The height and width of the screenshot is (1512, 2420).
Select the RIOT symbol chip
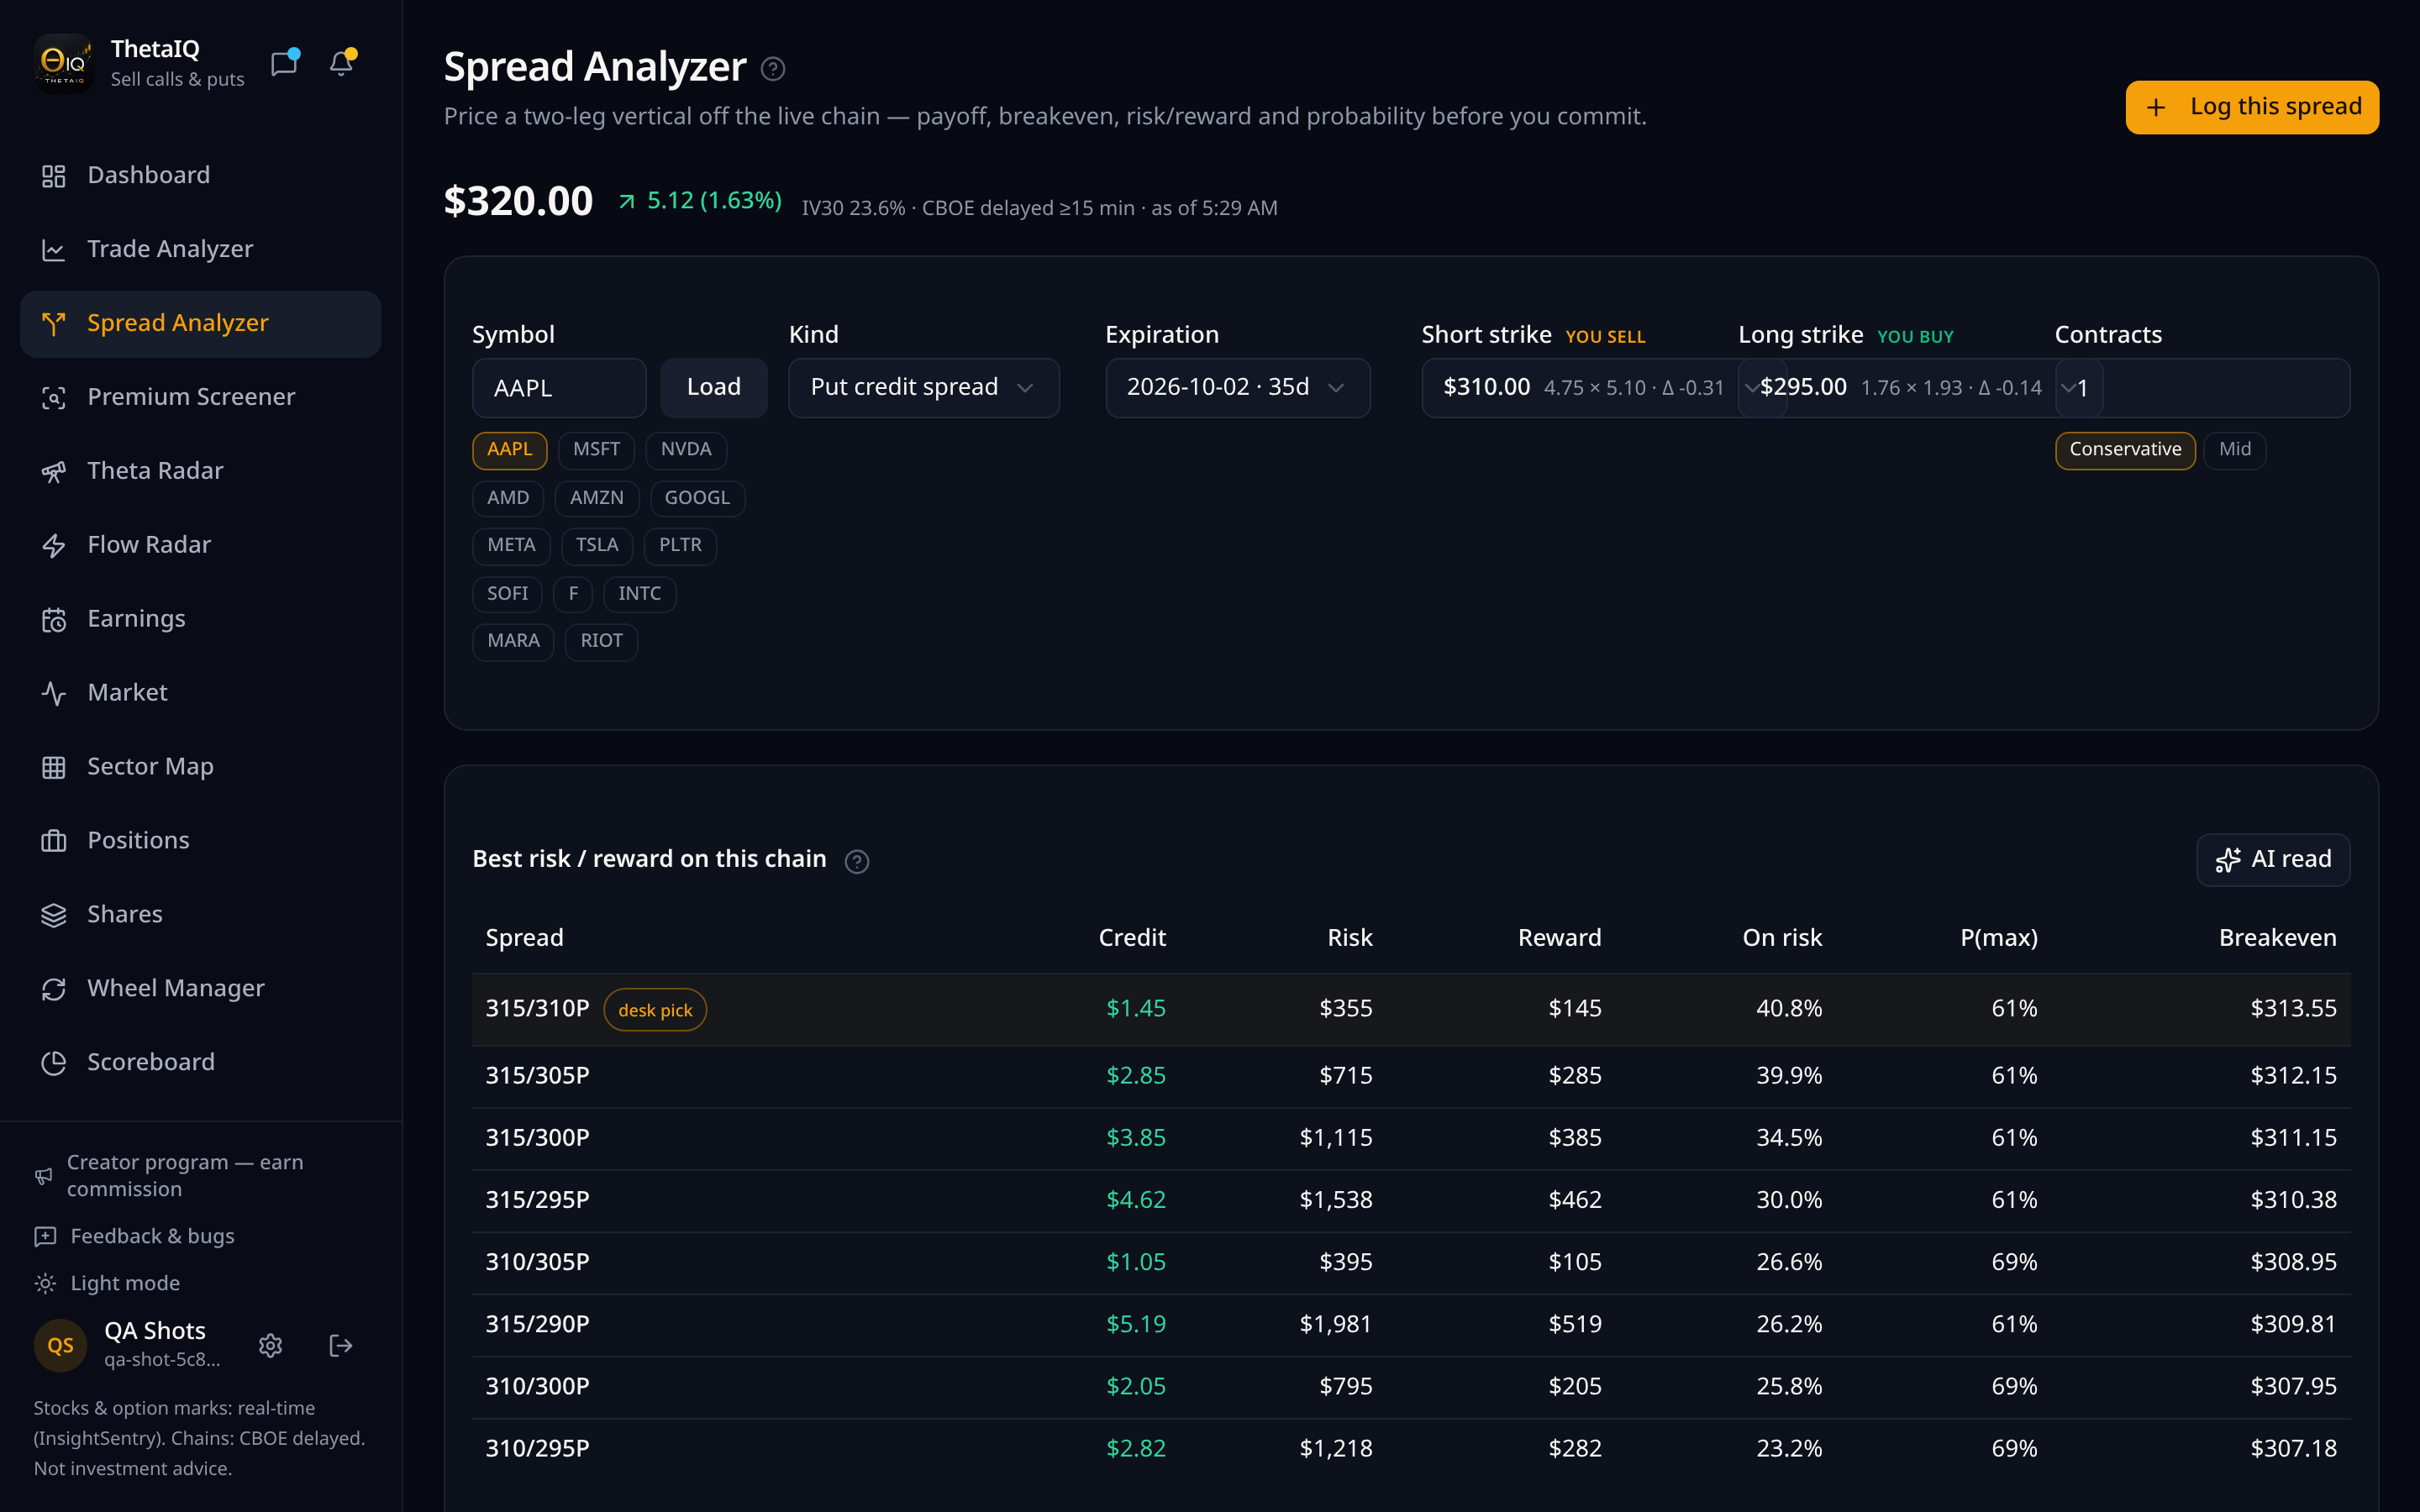pyautogui.click(x=602, y=642)
